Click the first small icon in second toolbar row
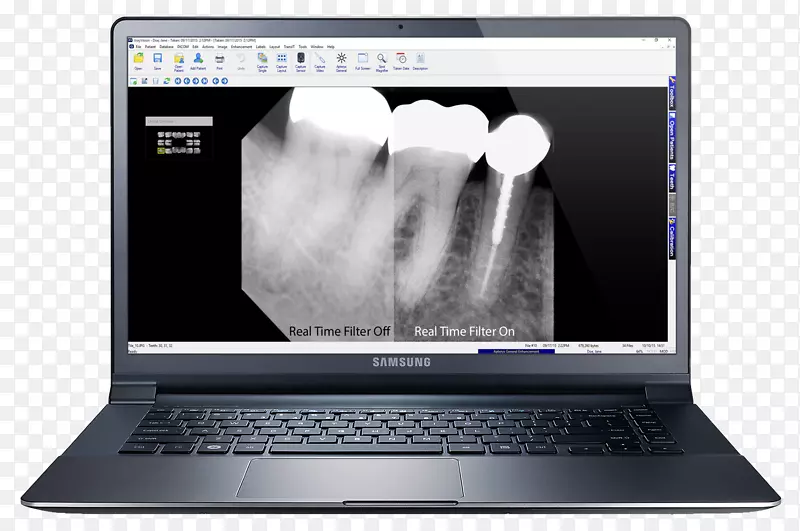 (134, 81)
